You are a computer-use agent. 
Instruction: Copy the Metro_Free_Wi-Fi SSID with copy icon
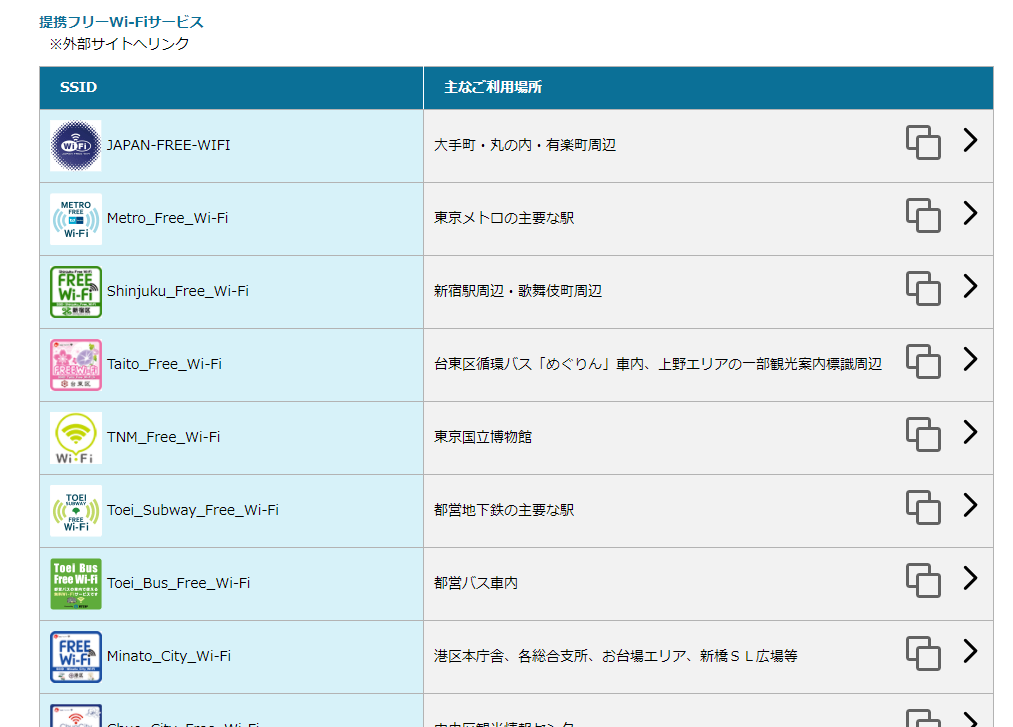(923, 215)
